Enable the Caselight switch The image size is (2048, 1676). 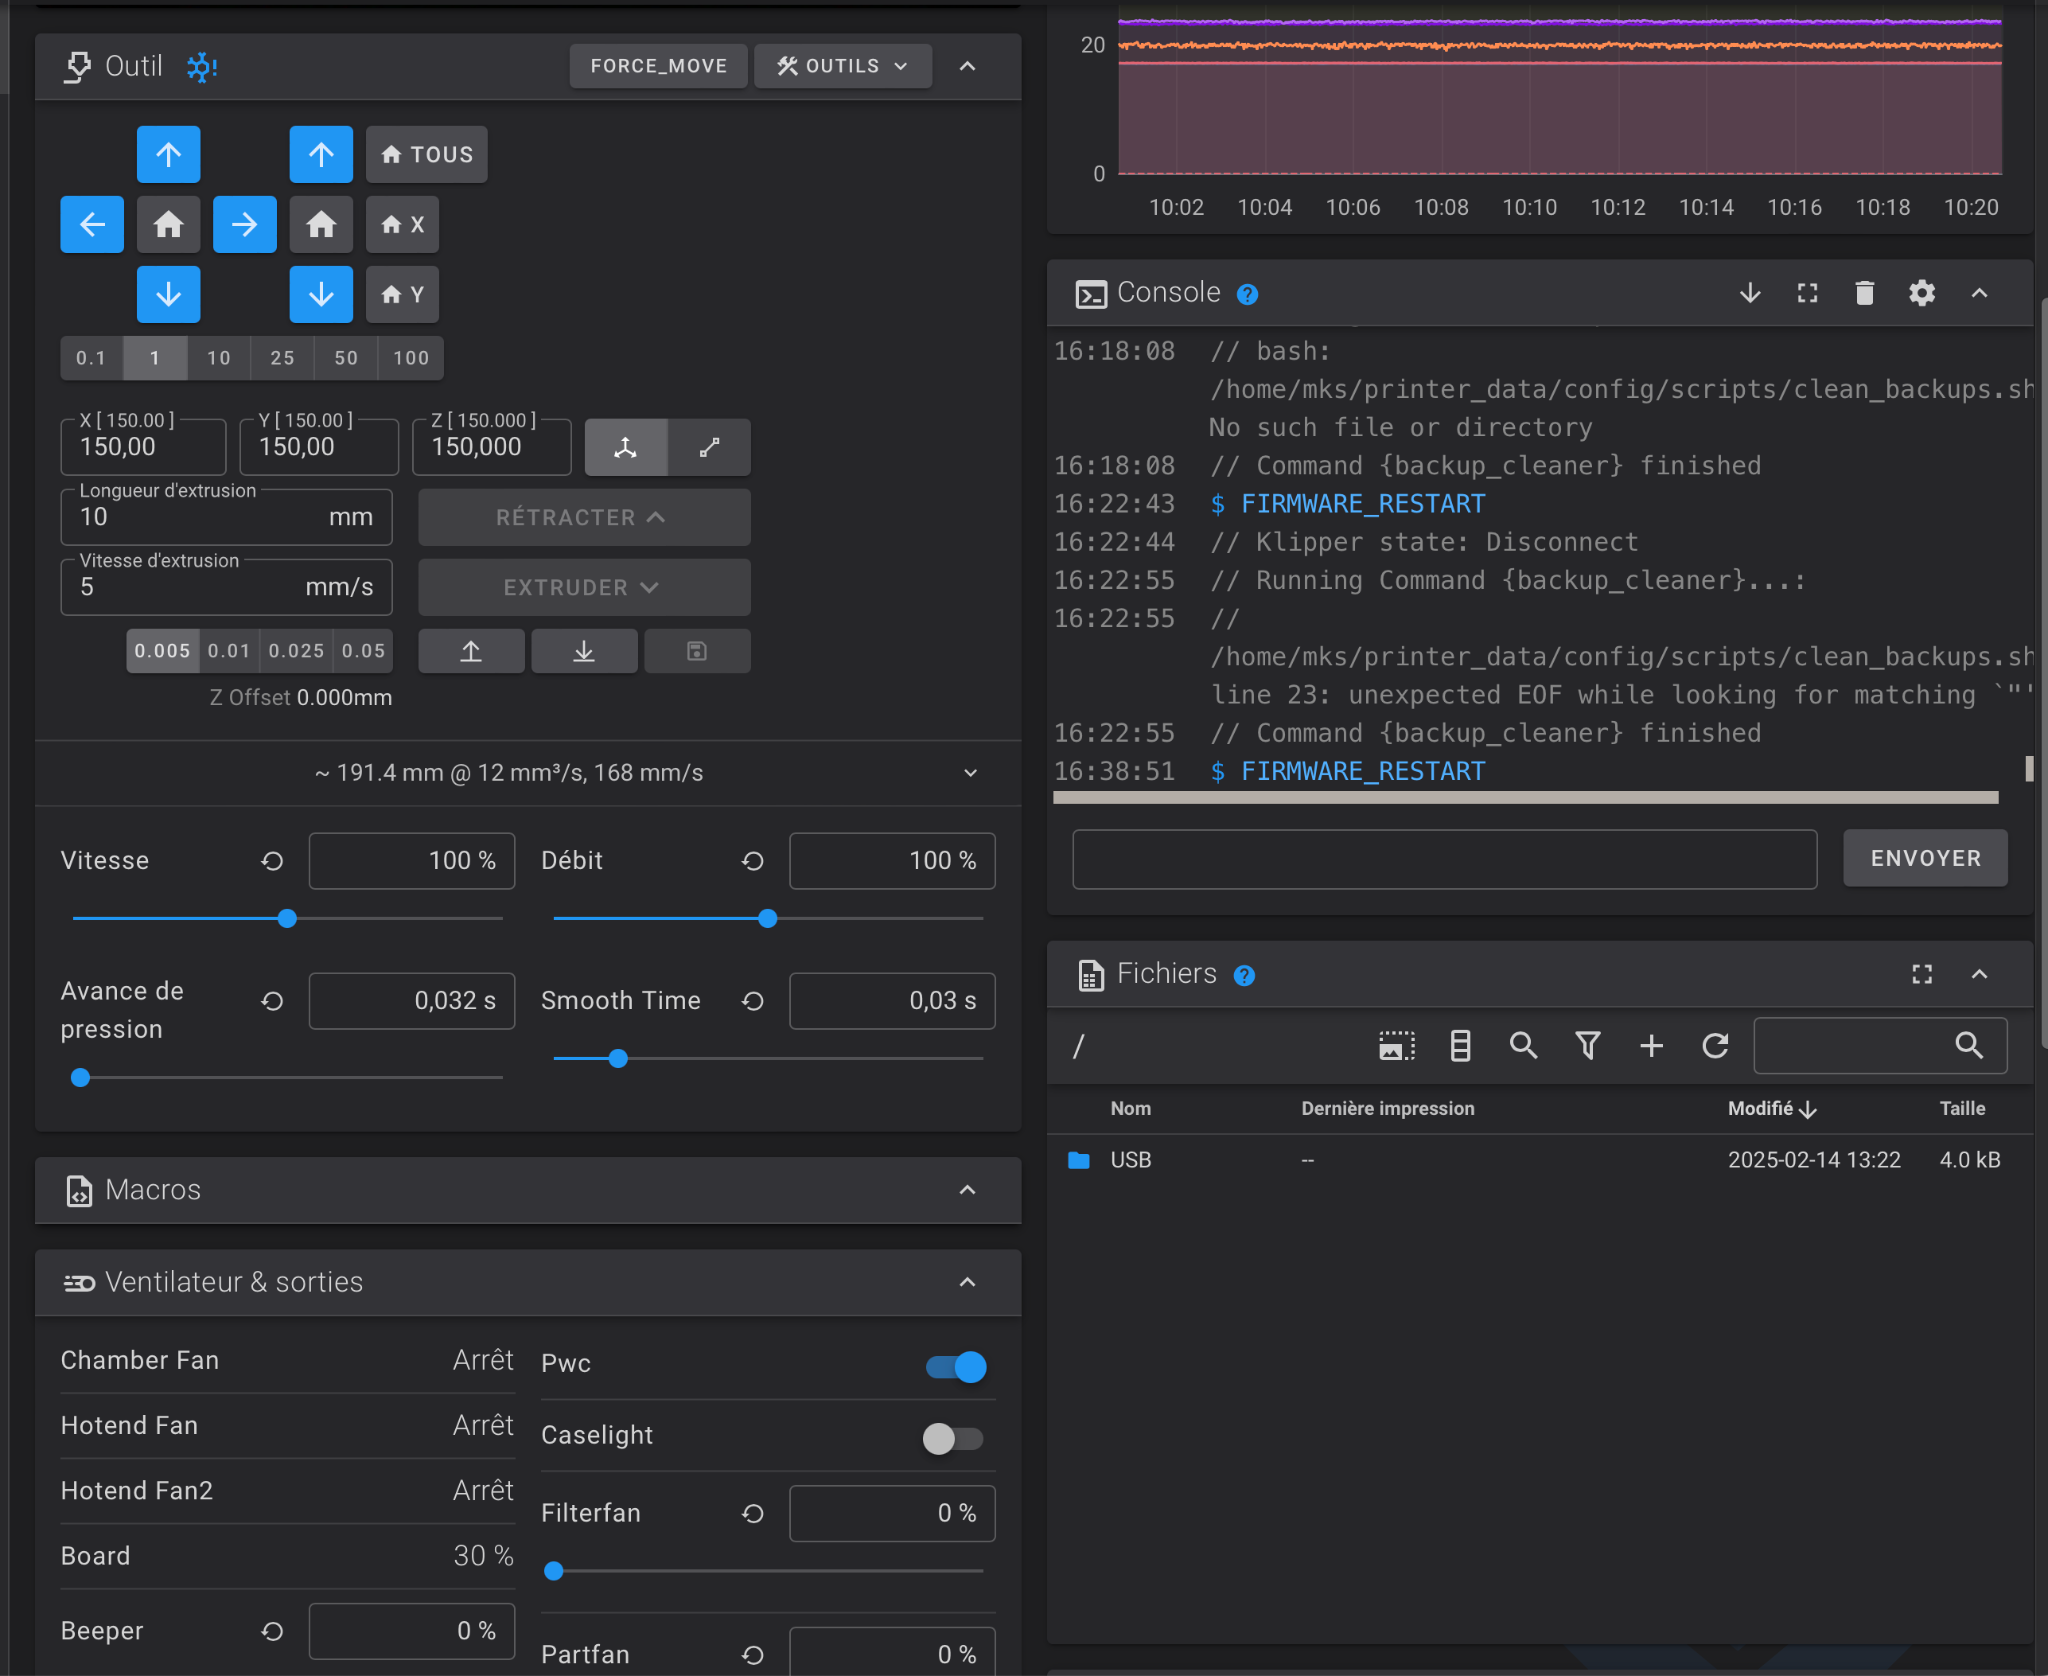[952, 1438]
